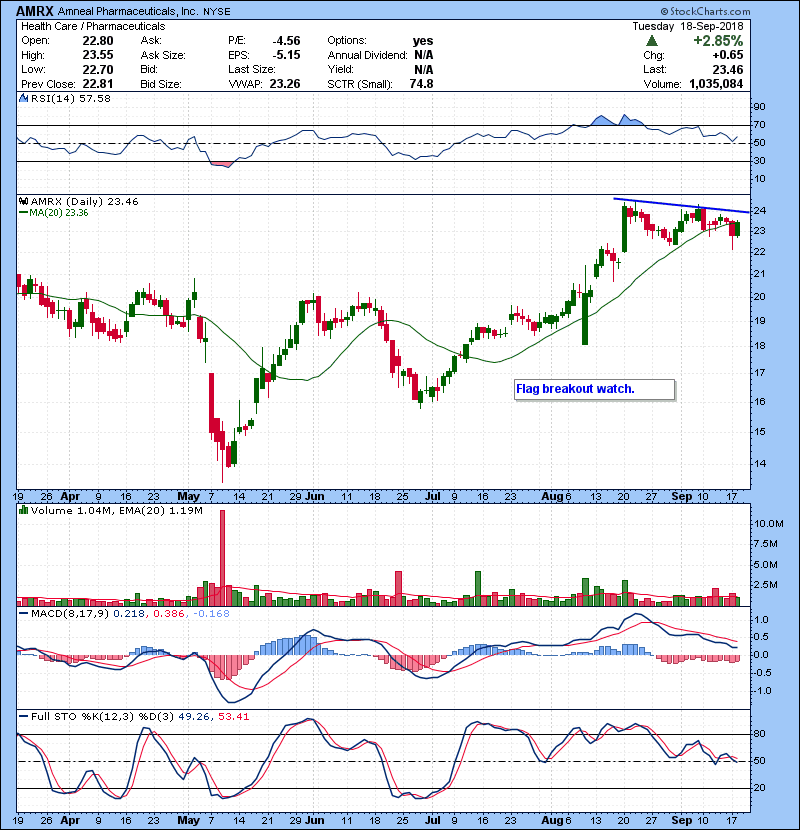This screenshot has width=800, height=830.
Task: Click the tallest red volume bar in May
Action: click(222, 558)
